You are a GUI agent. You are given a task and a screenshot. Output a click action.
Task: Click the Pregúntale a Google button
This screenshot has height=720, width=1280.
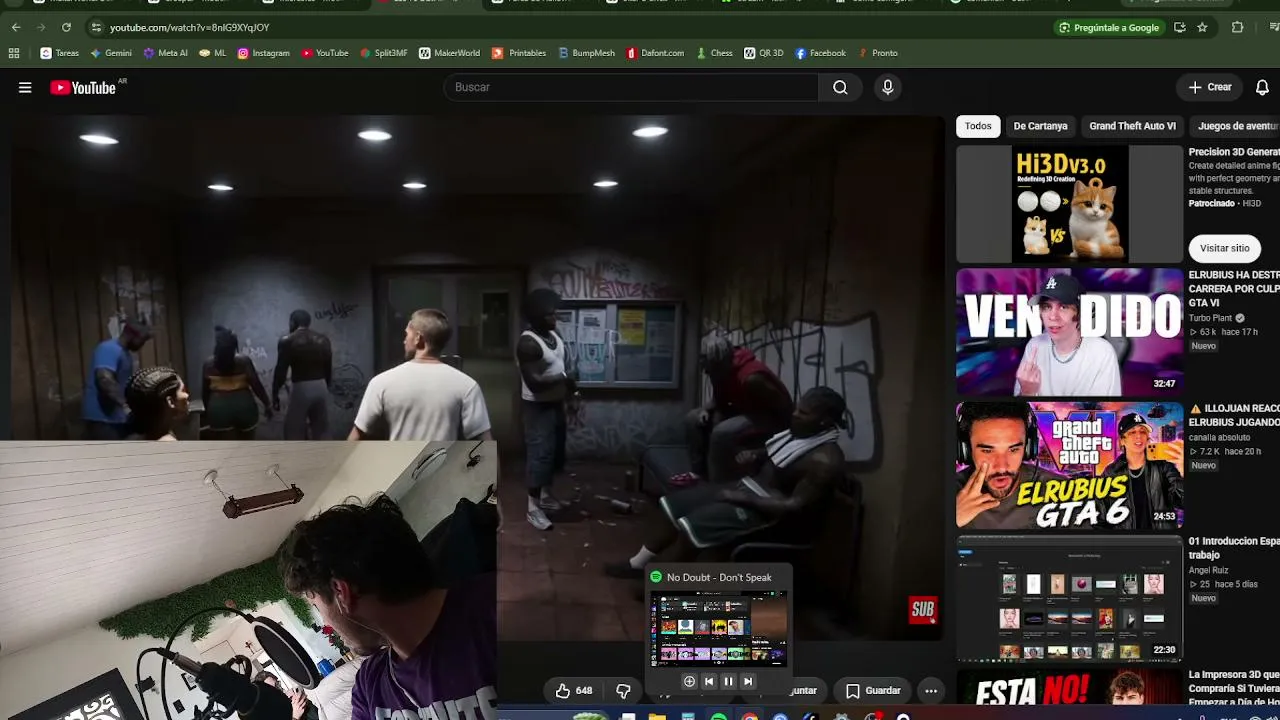(1108, 27)
